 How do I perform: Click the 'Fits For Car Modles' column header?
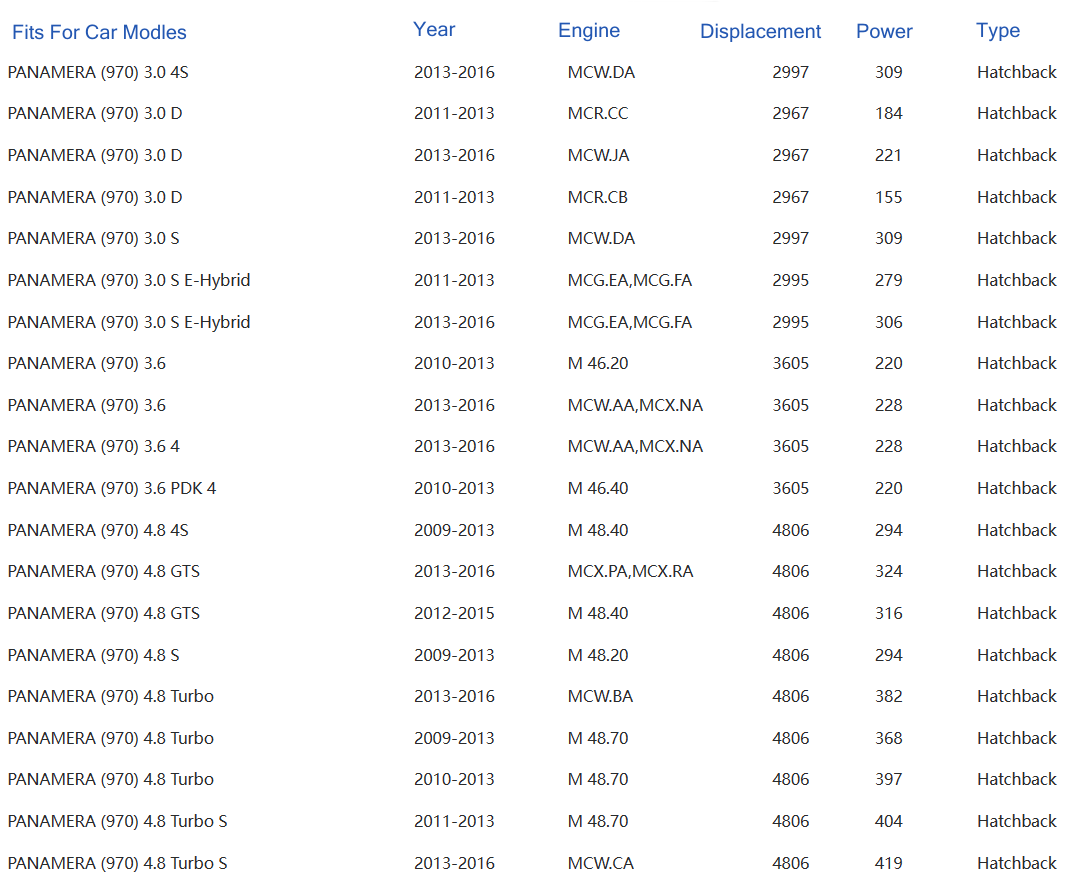(99, 32)
